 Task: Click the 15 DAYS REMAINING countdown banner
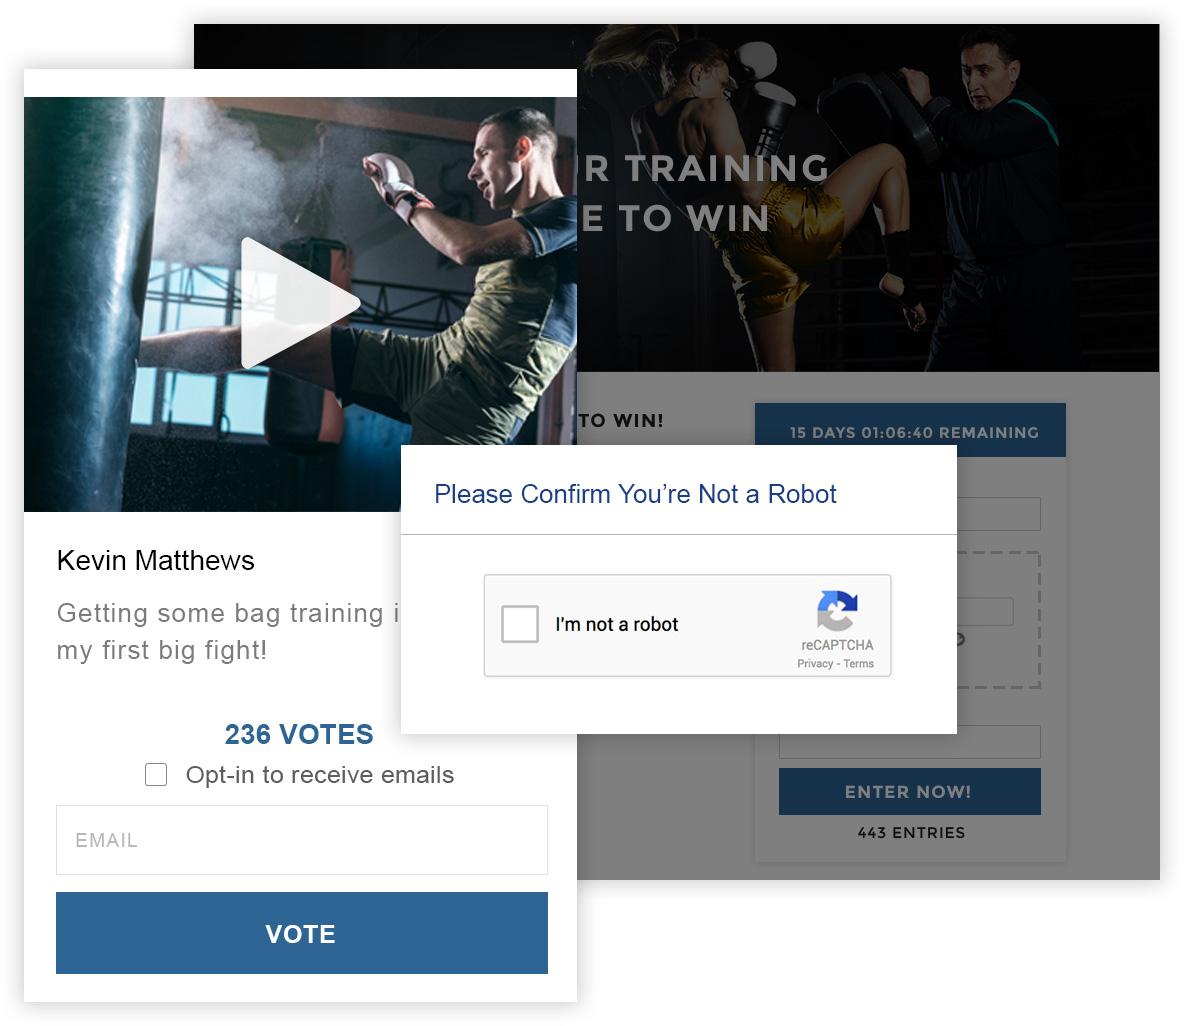click(910, 430)
